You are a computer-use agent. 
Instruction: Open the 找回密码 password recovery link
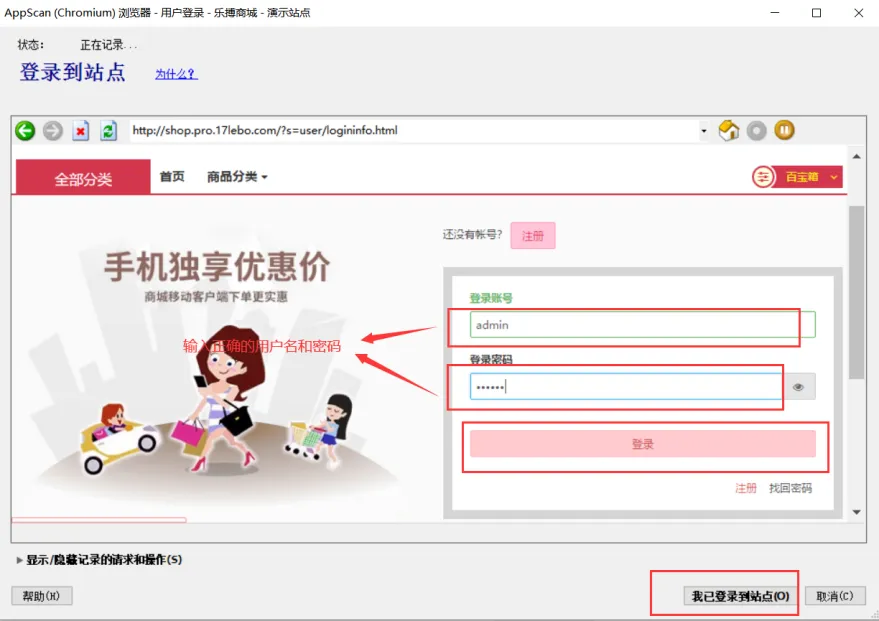790,488
